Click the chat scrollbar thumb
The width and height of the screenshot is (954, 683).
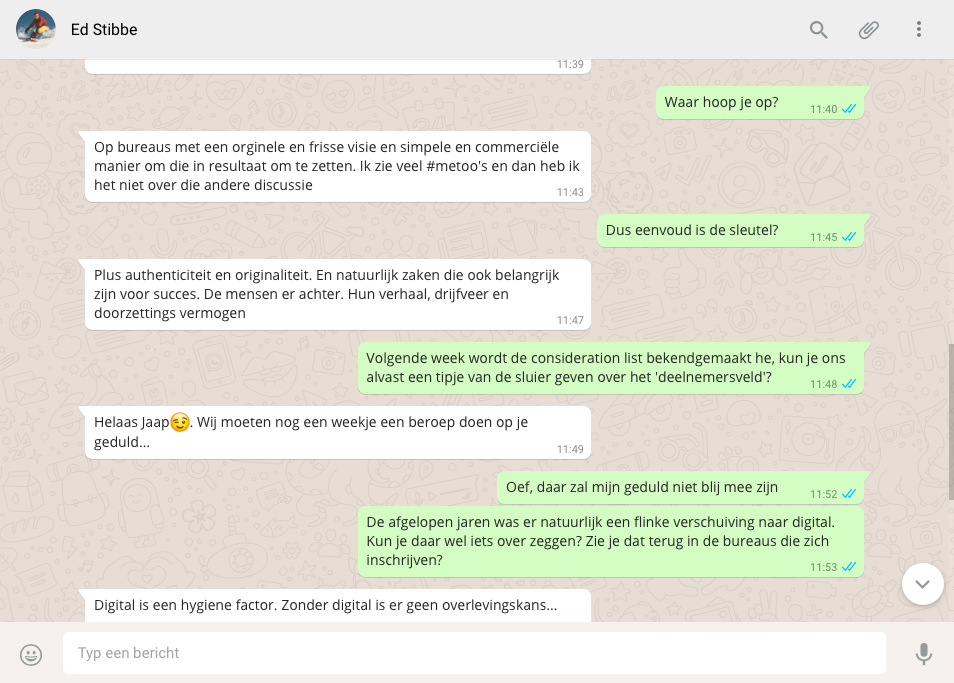[950, 422]
